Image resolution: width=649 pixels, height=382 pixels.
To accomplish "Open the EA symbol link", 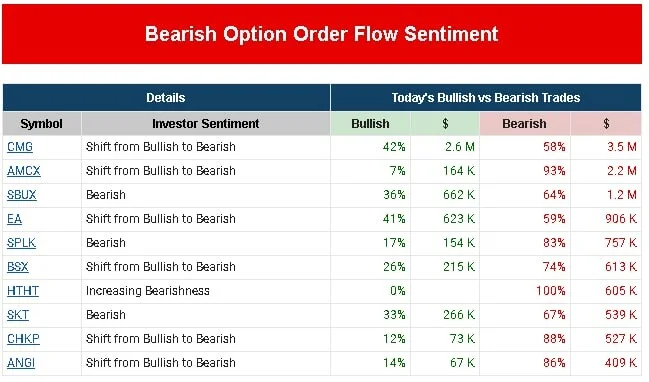I will click(14, 219).
